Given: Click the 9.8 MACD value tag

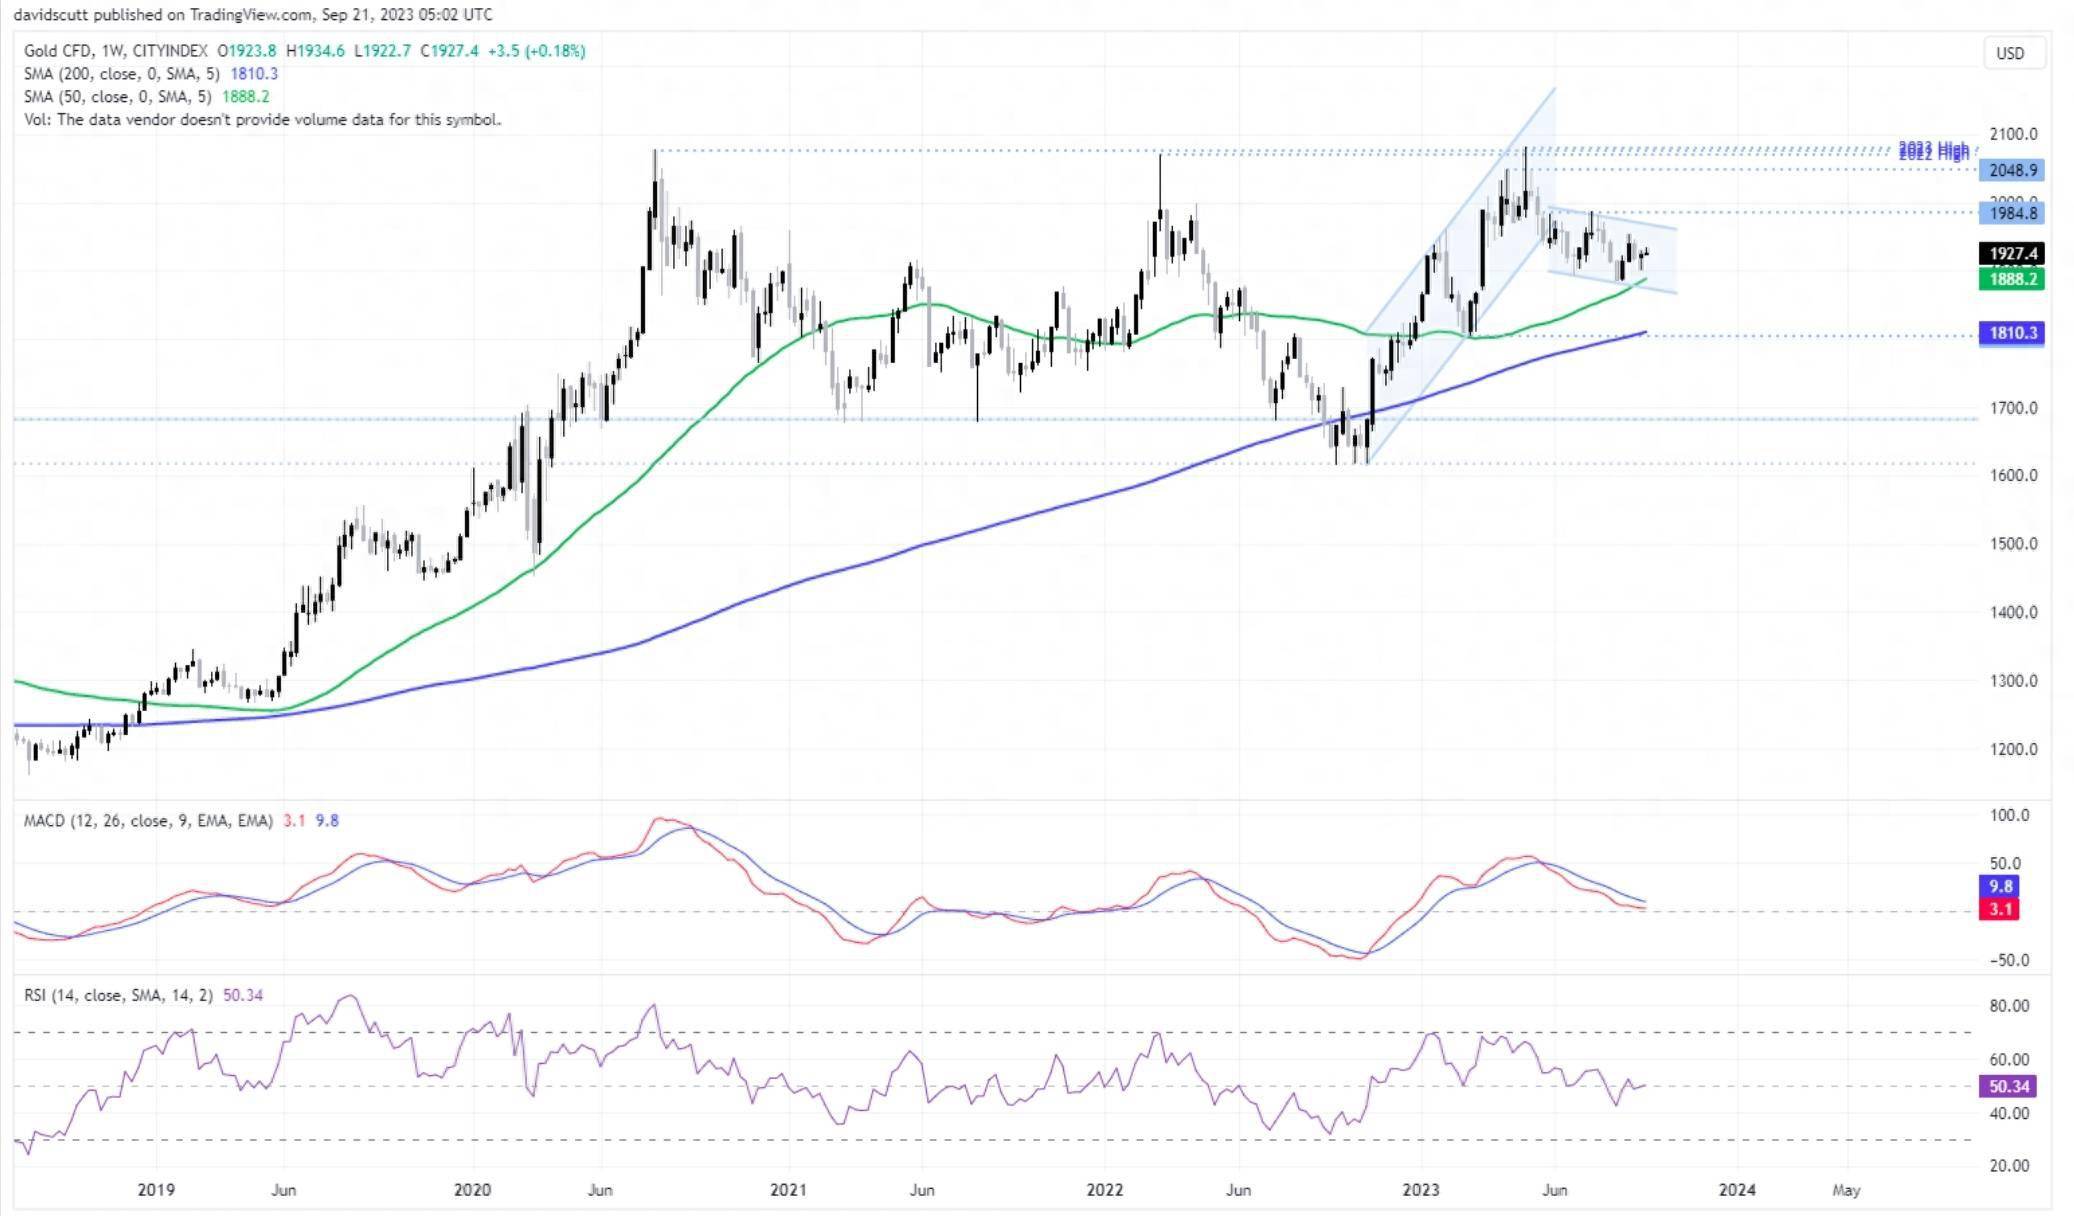Looking at the screenshot, I should tap(2000, 886).
